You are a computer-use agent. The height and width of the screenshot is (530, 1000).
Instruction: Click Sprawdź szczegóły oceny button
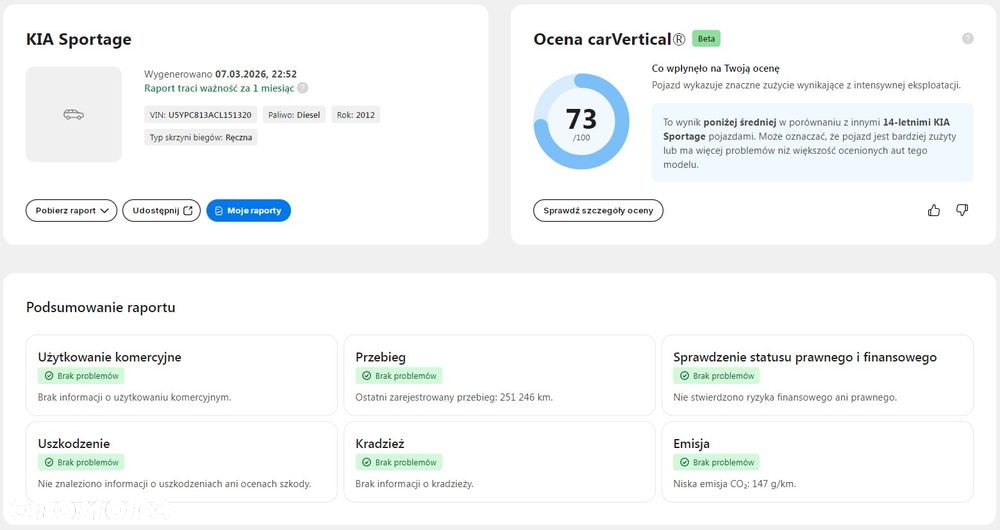(x=598, y=210)
